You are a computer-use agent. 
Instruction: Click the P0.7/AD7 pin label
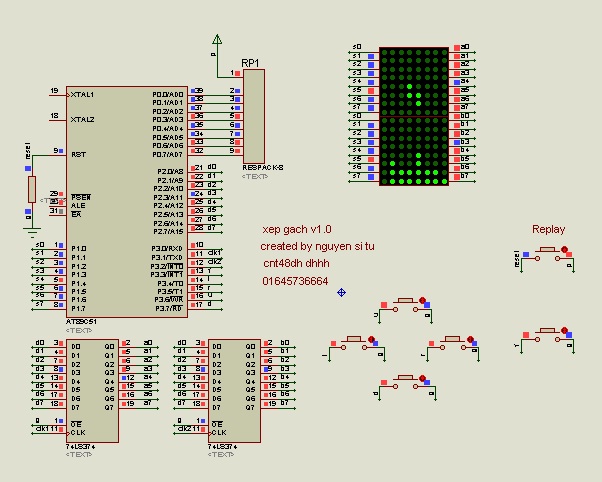coord(168,154)
